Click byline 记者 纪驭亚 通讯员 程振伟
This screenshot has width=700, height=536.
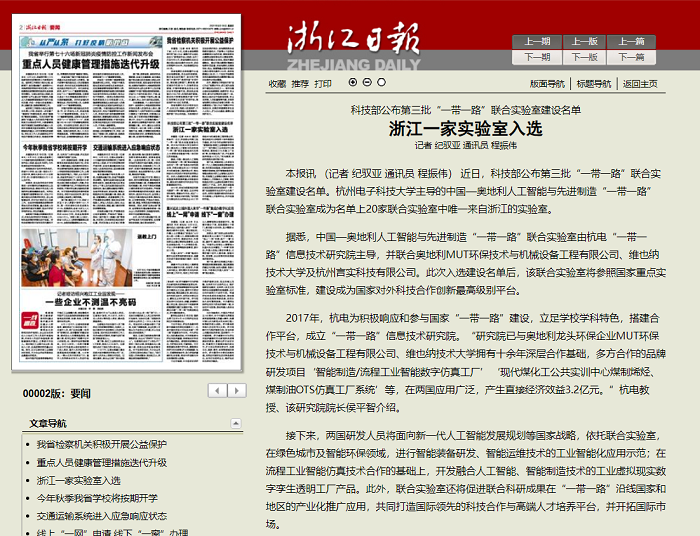point(466,145)
